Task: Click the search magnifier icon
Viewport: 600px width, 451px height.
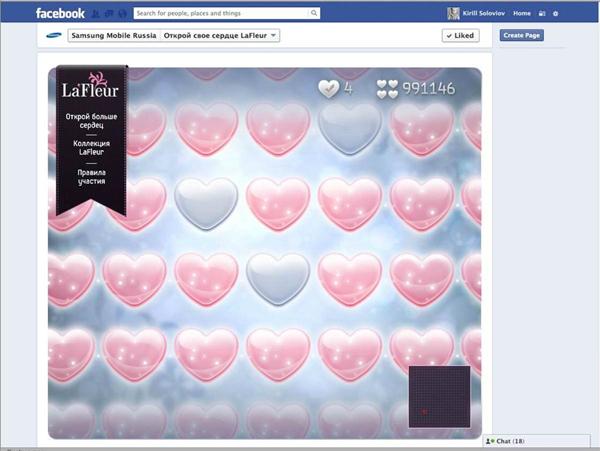Action: pos(314,14)
